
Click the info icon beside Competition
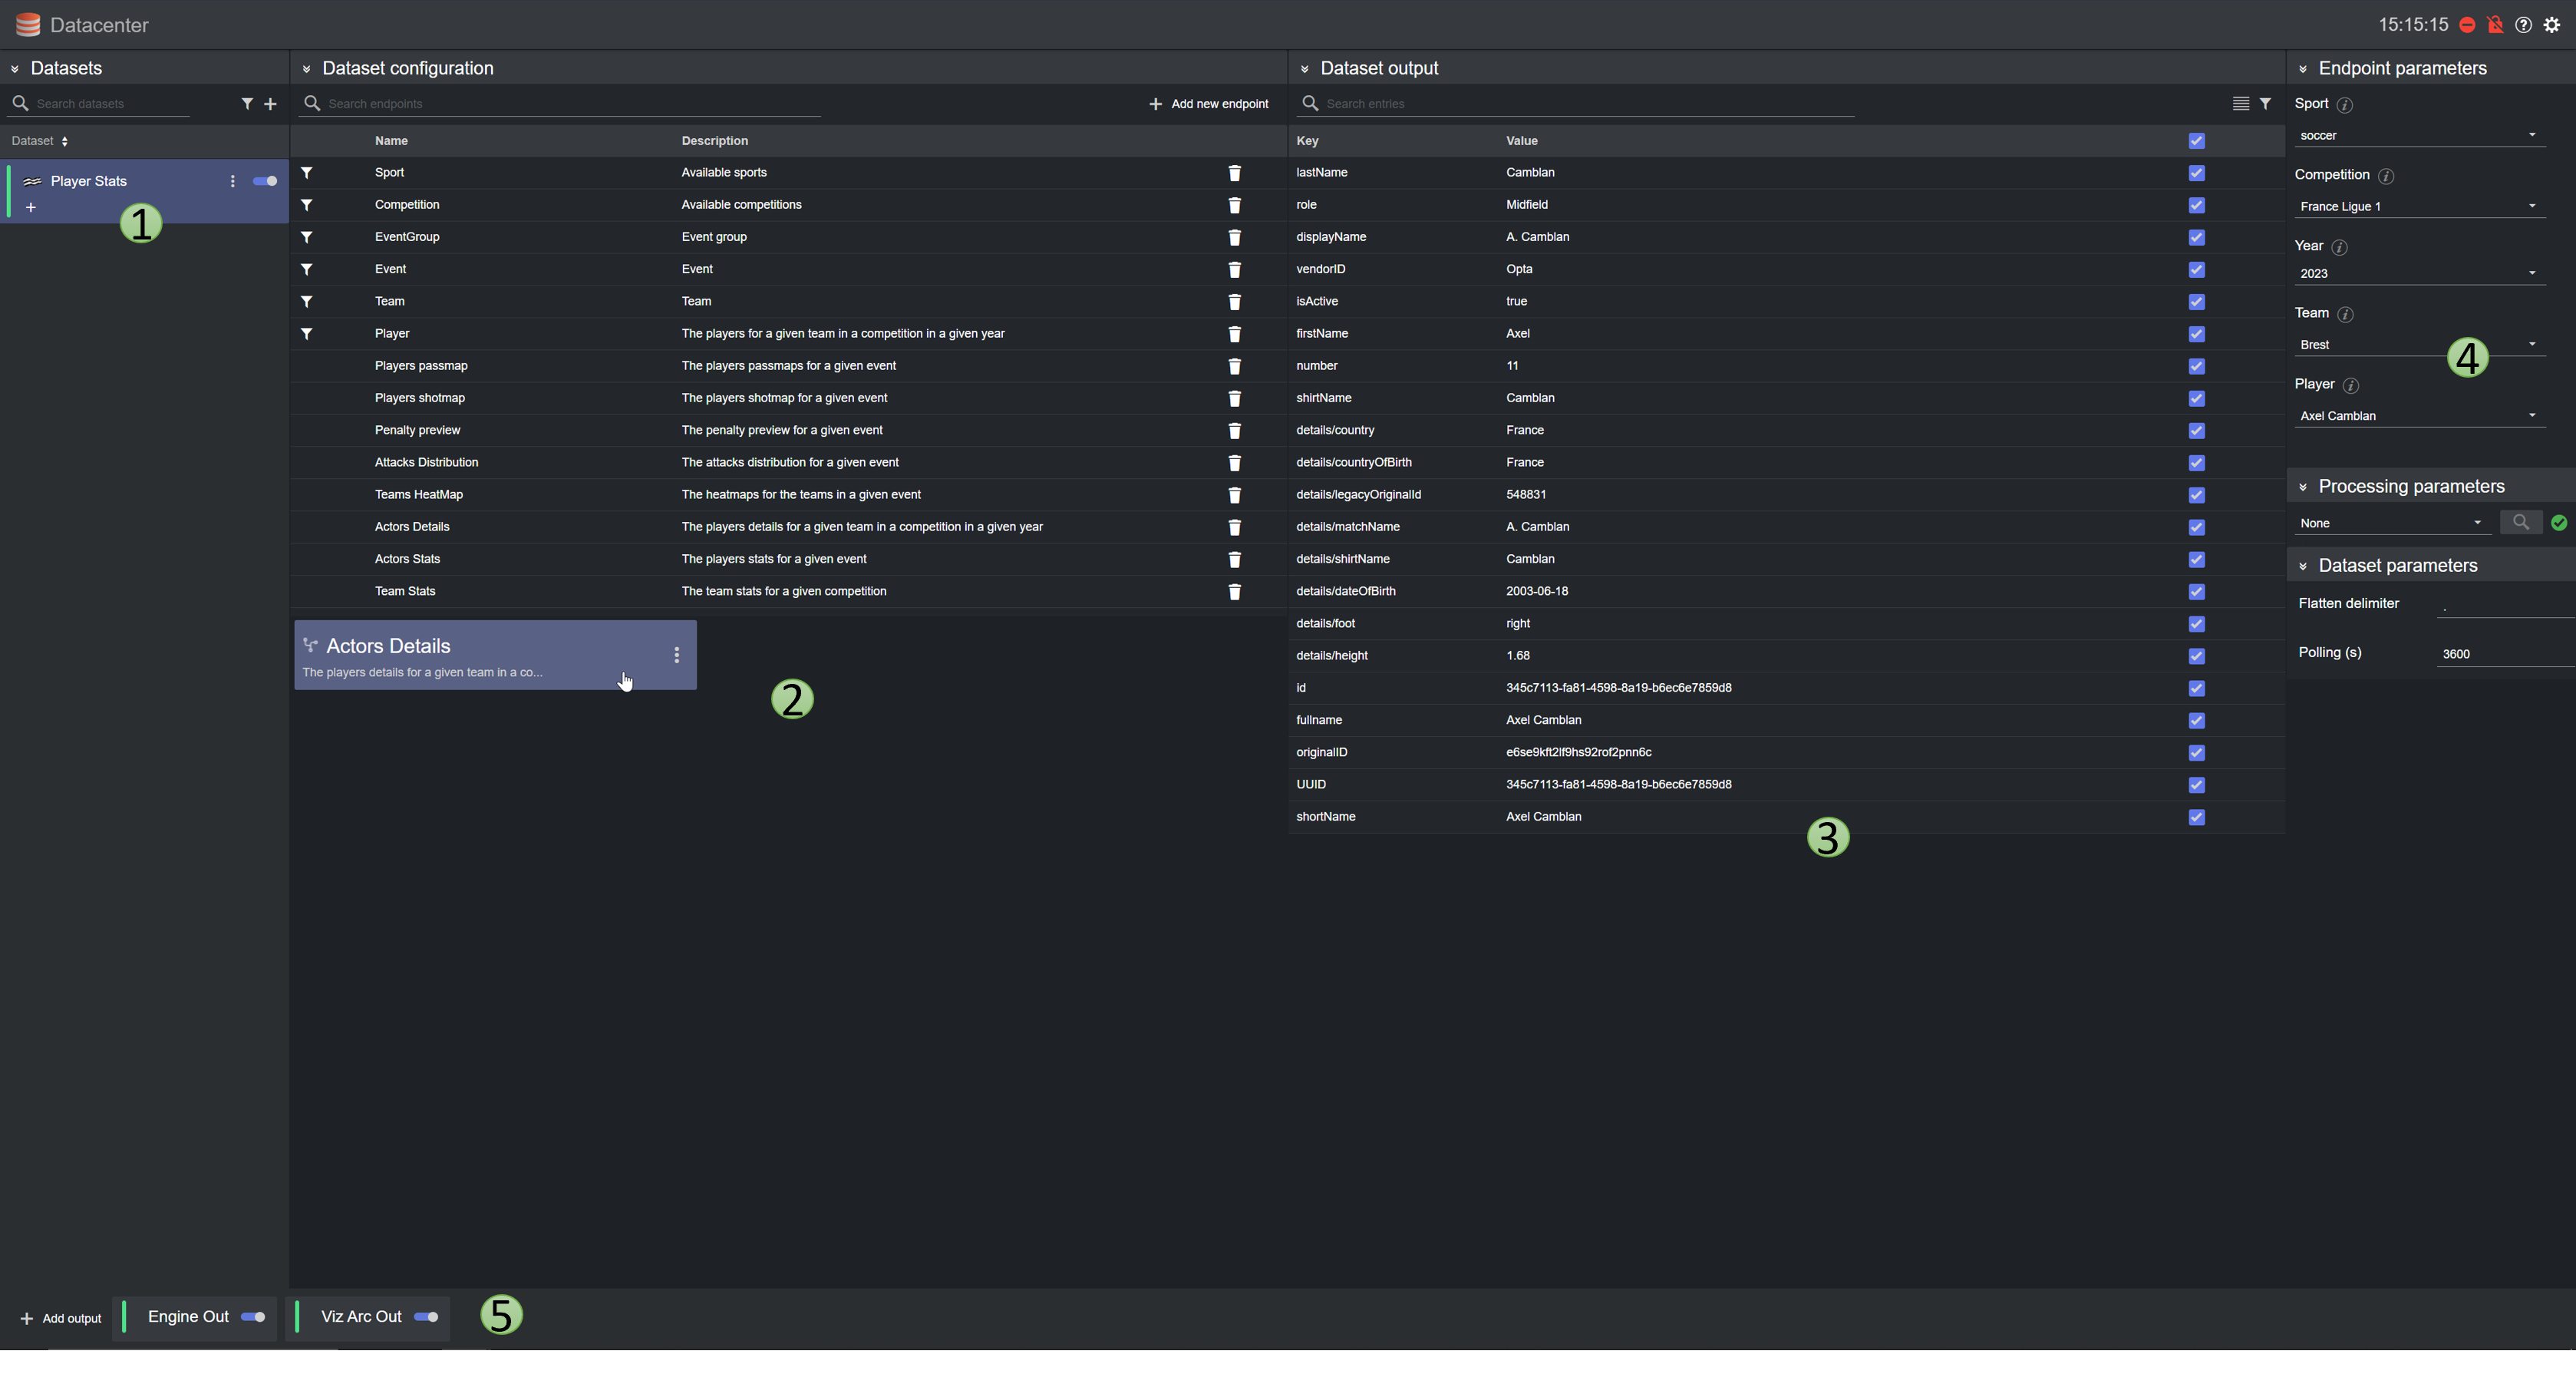coord(2386,176)
